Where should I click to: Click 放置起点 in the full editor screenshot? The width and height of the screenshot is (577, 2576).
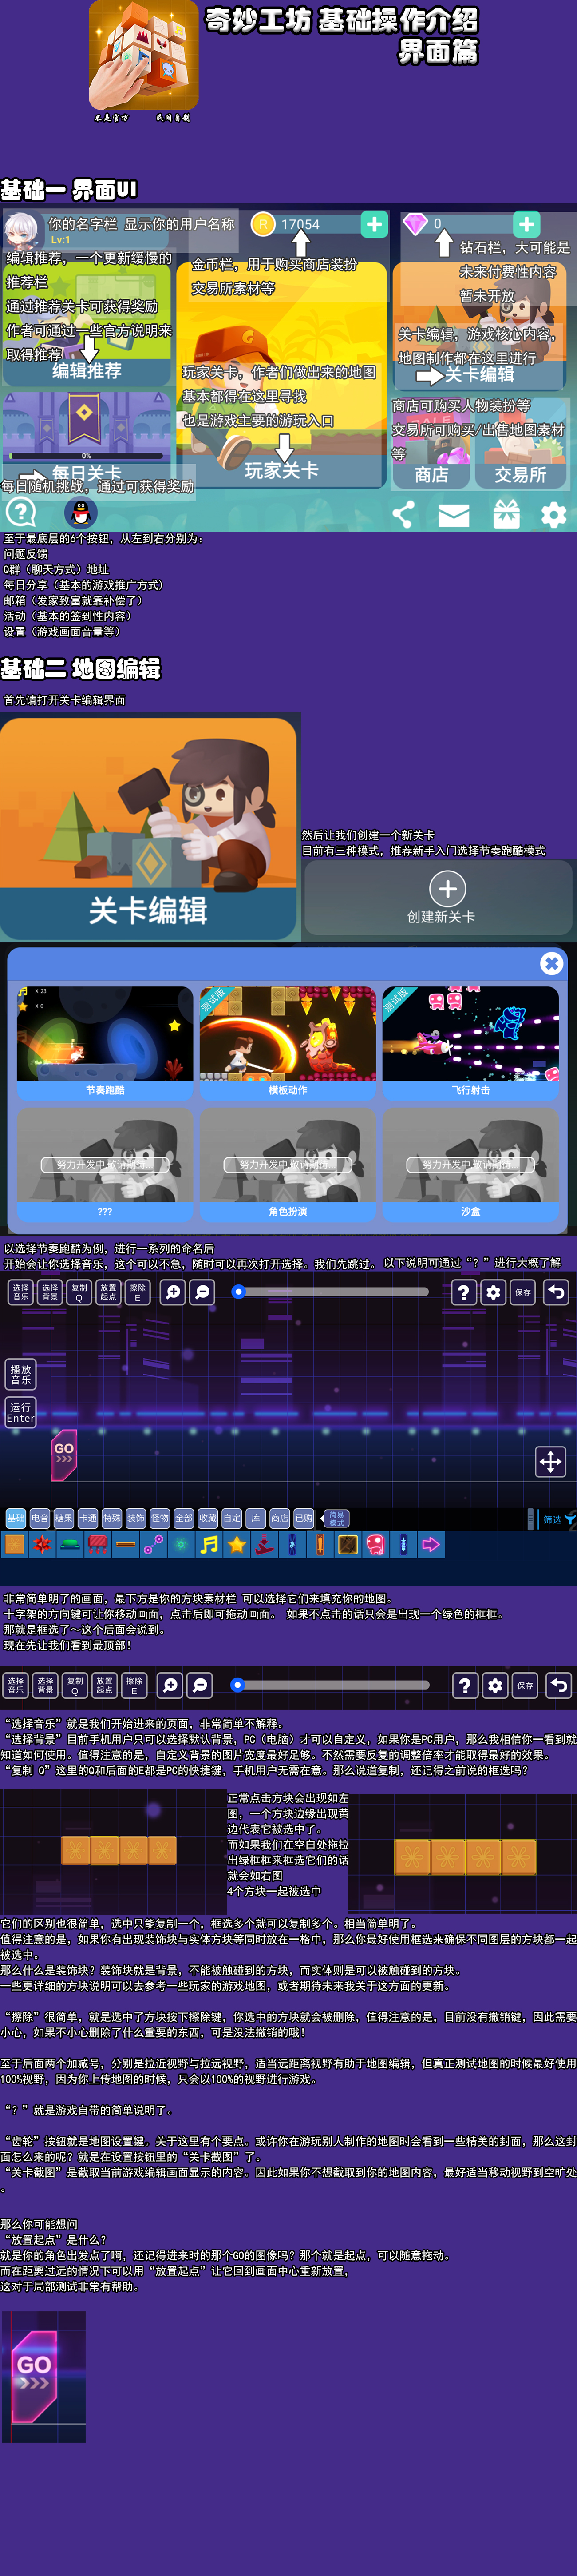pyautogui.click(x=108, y=1292)
